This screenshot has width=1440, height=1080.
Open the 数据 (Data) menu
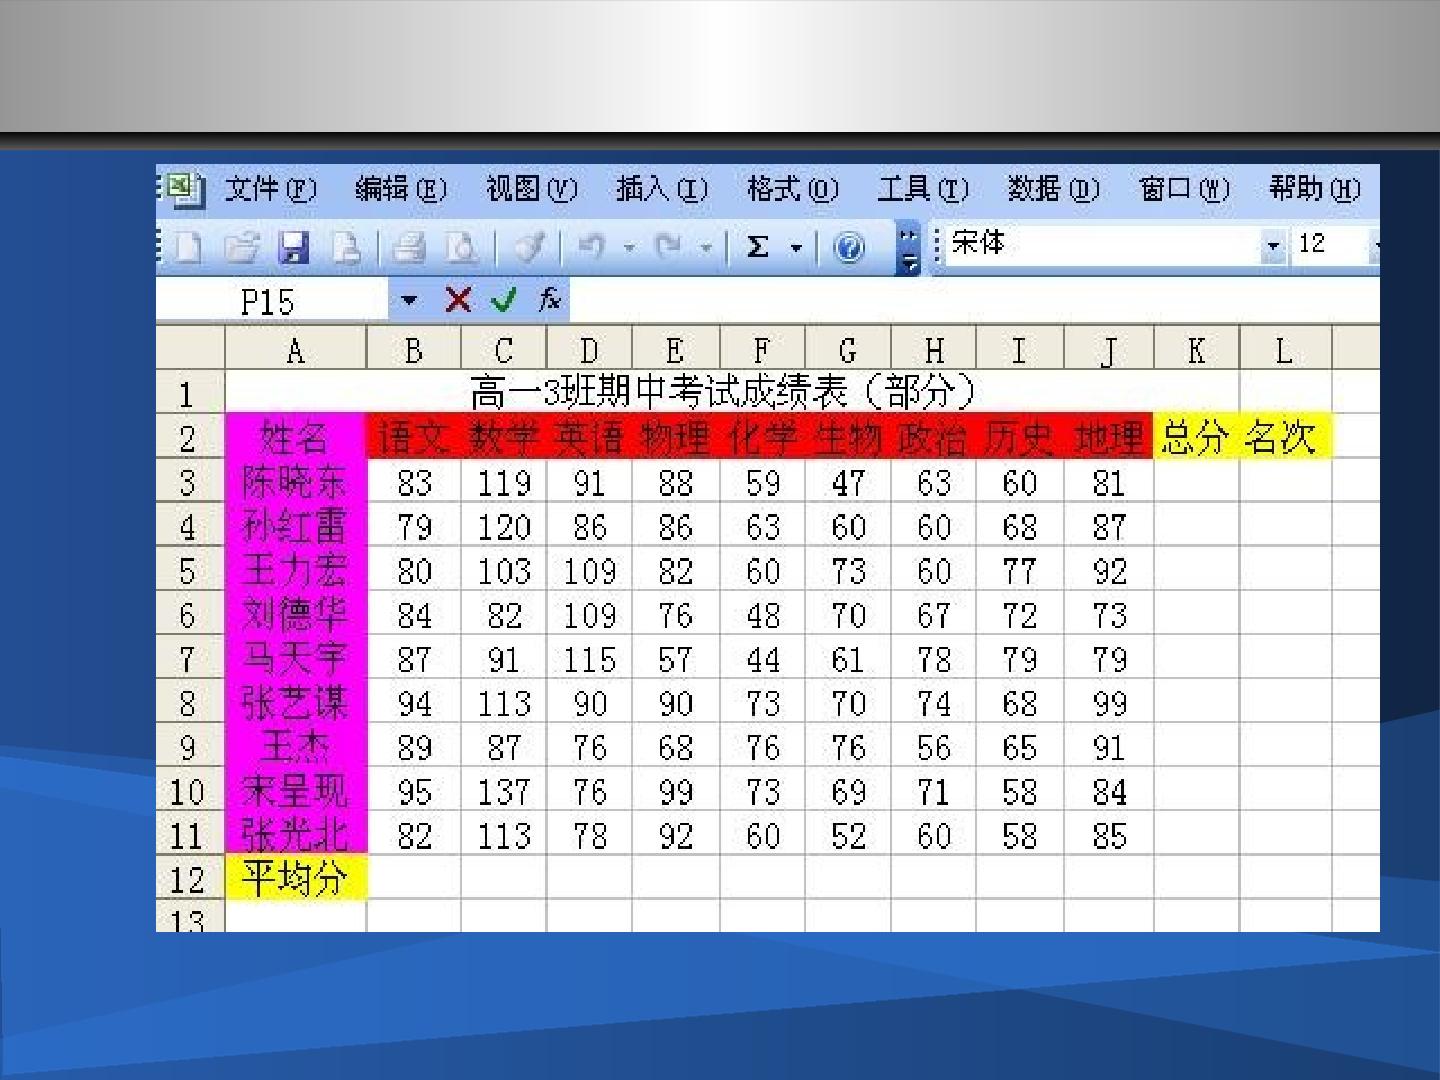tap(1053, 188)
